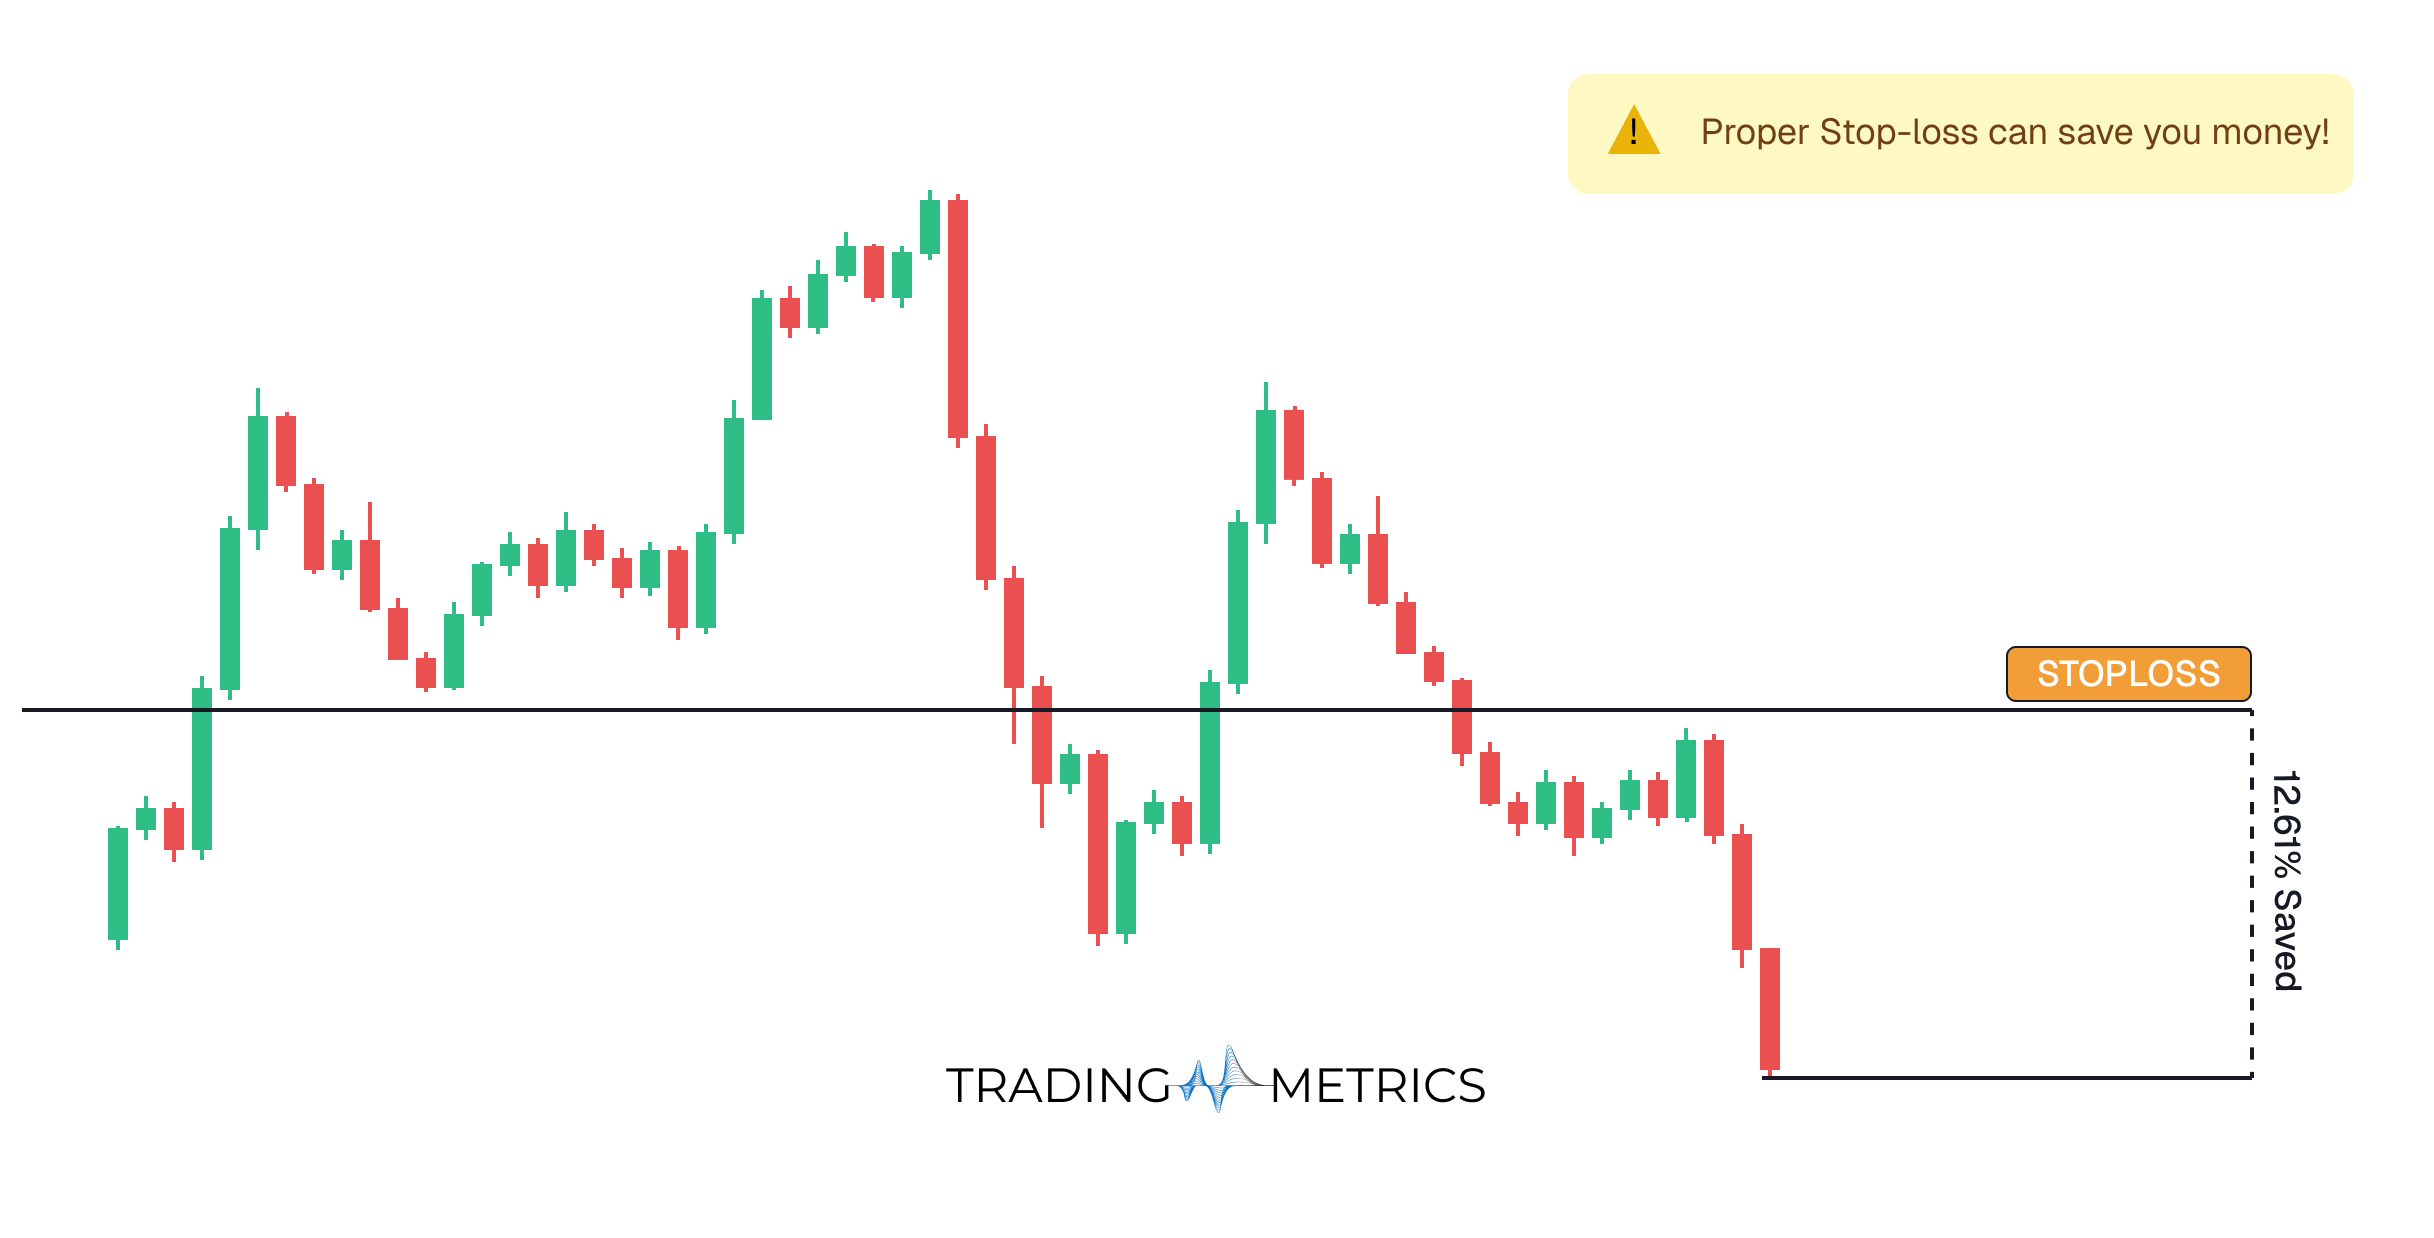Image resolution: width=2434 pixels, height=1238 pixels.
Task: Select the black stop-loss horizontal line
Action: [x=600, y=710]
